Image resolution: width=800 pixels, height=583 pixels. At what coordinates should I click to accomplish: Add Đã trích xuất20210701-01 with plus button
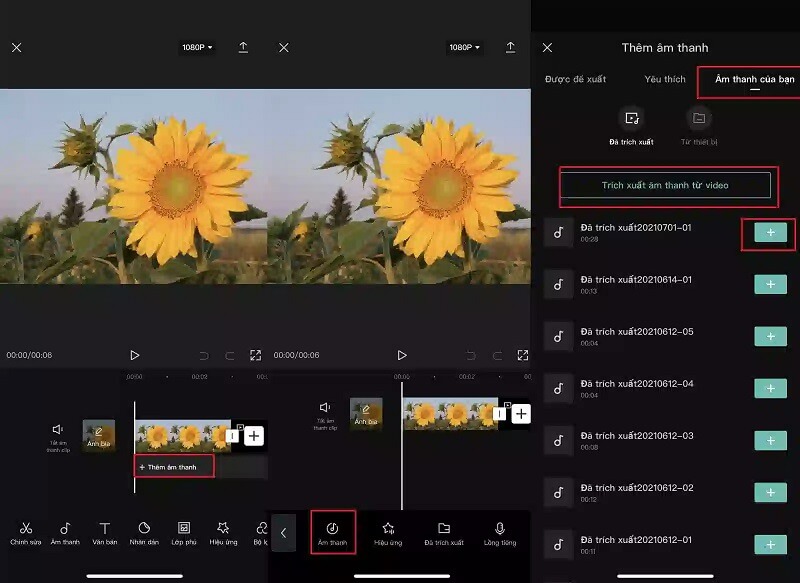[768, 232]
